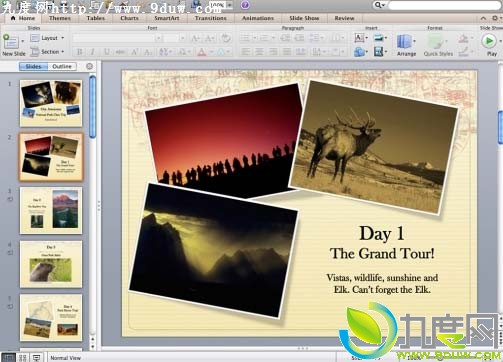Open the text direction tool
This screenshot has height=362, width=503.
[x=319, y=52]
